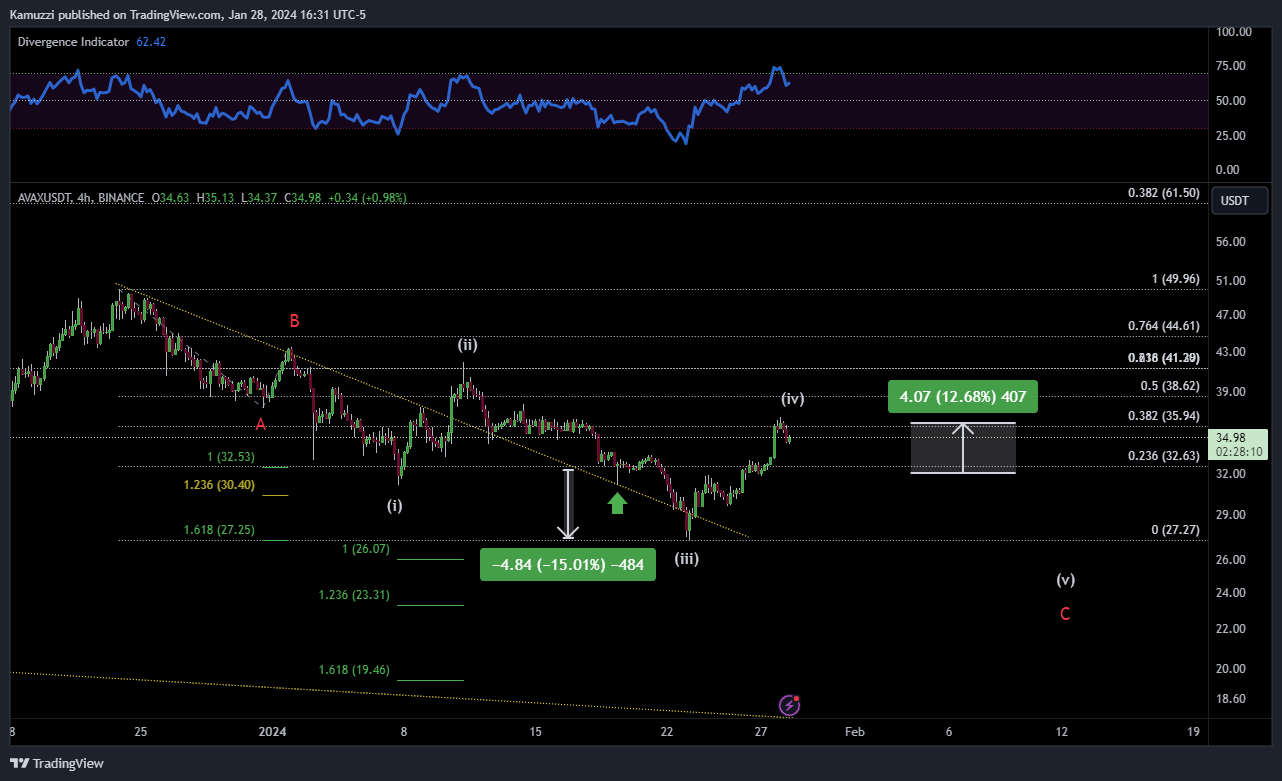Click the green -4.84 (-15.01%) measurement label

(567, 564)
